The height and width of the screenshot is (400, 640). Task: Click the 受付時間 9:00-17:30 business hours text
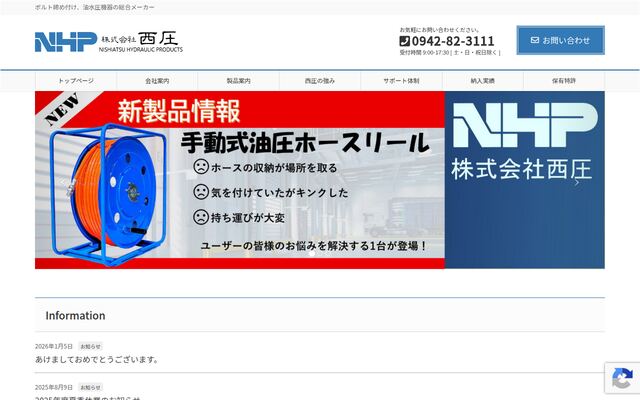click(450, 53)
